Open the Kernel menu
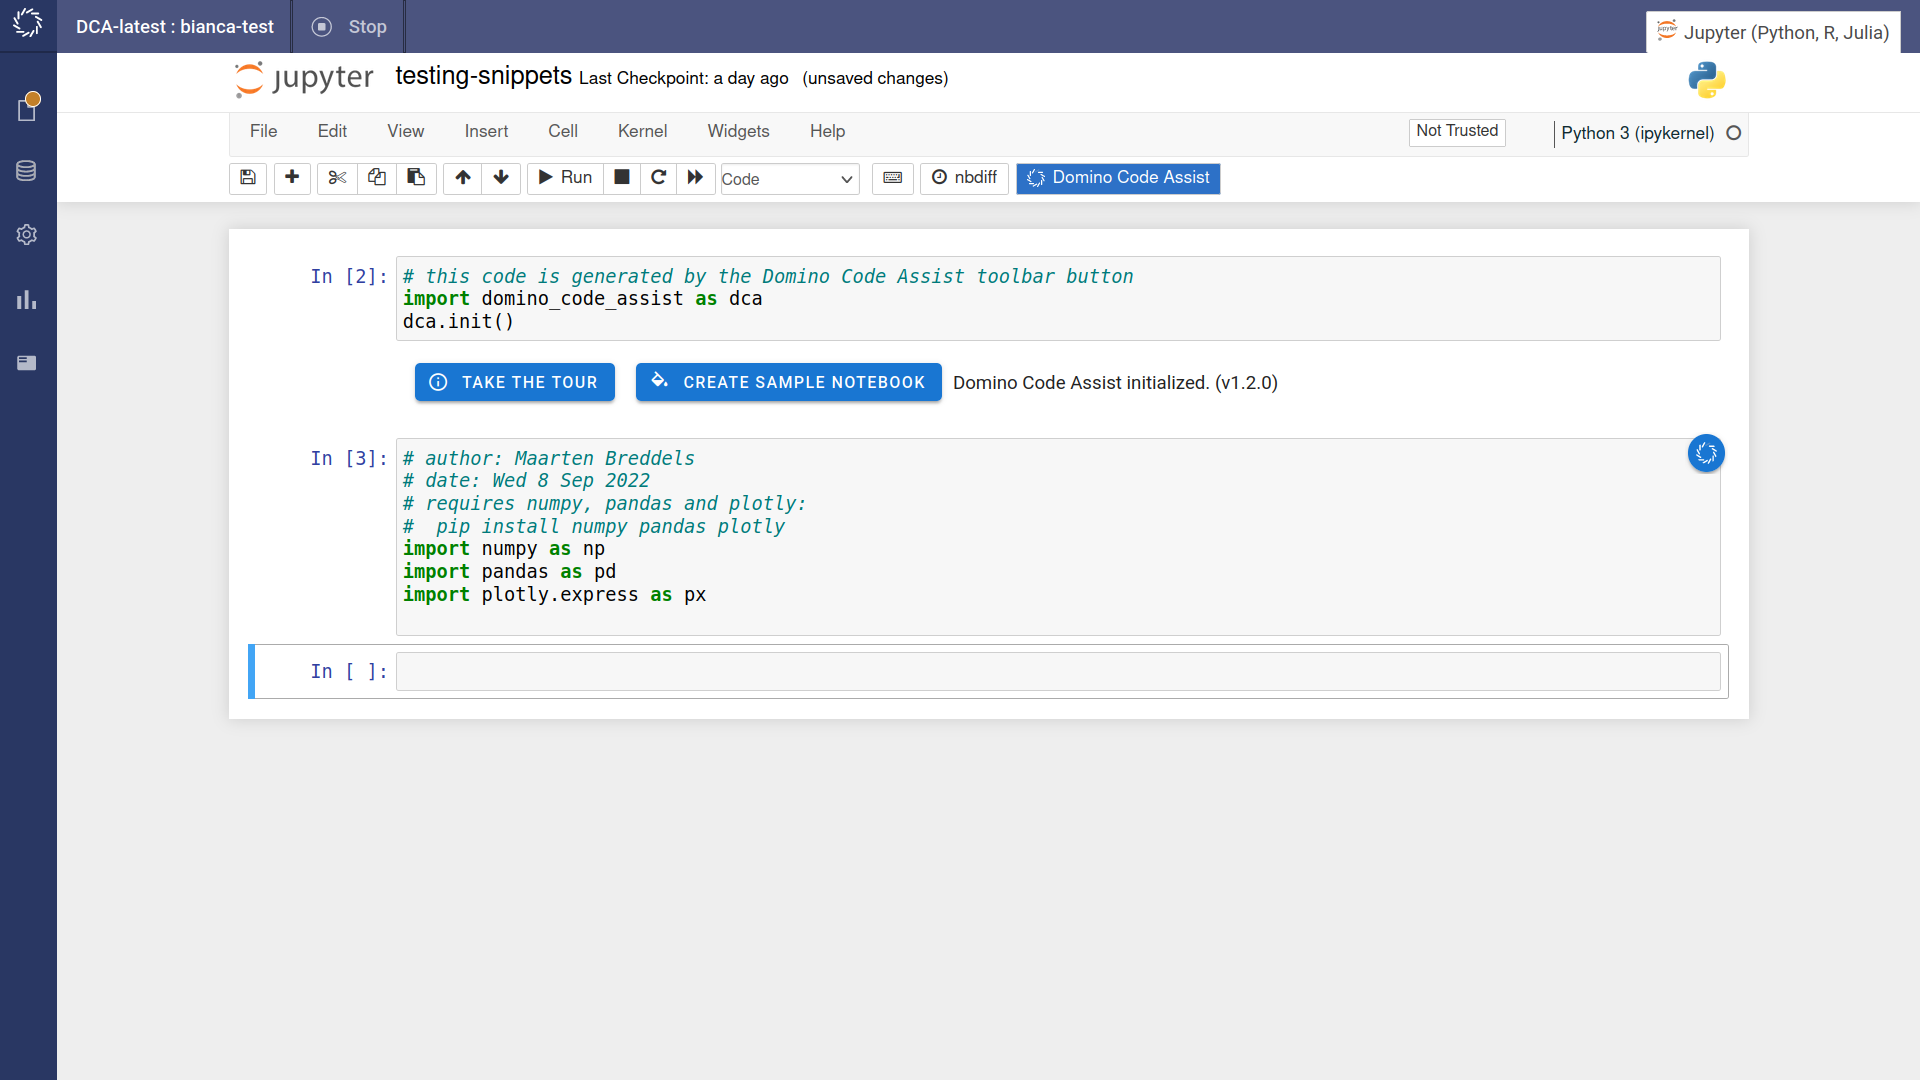 (x=642, y=131)
